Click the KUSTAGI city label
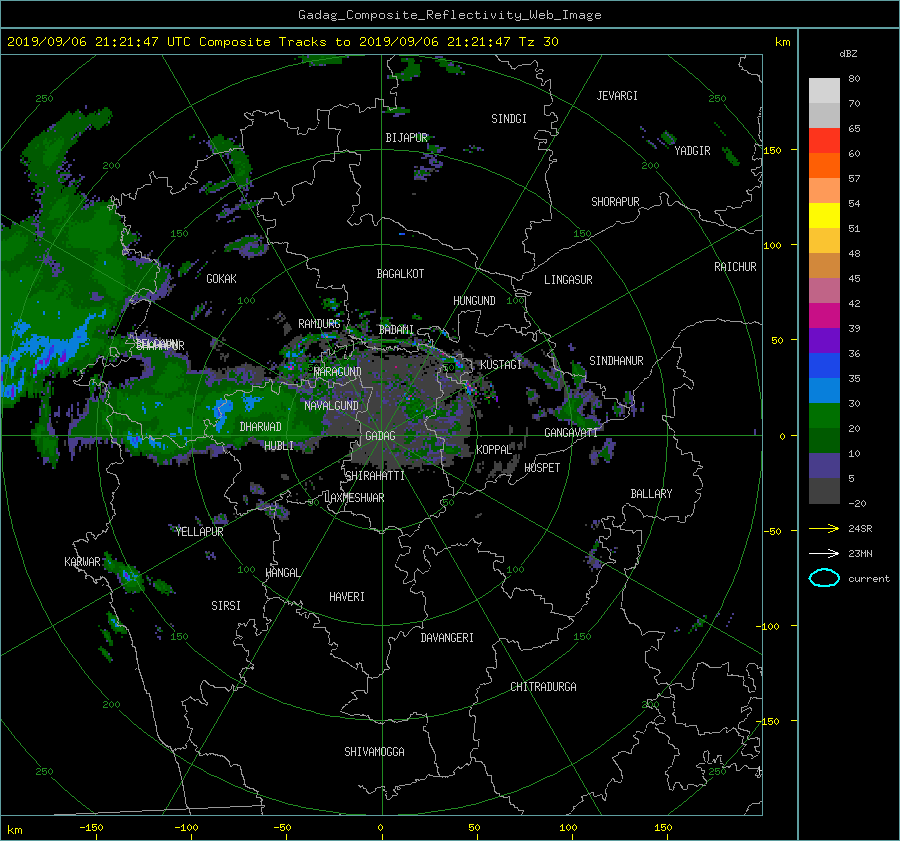This screenshot has height=841, width=900. click(501, 365)
